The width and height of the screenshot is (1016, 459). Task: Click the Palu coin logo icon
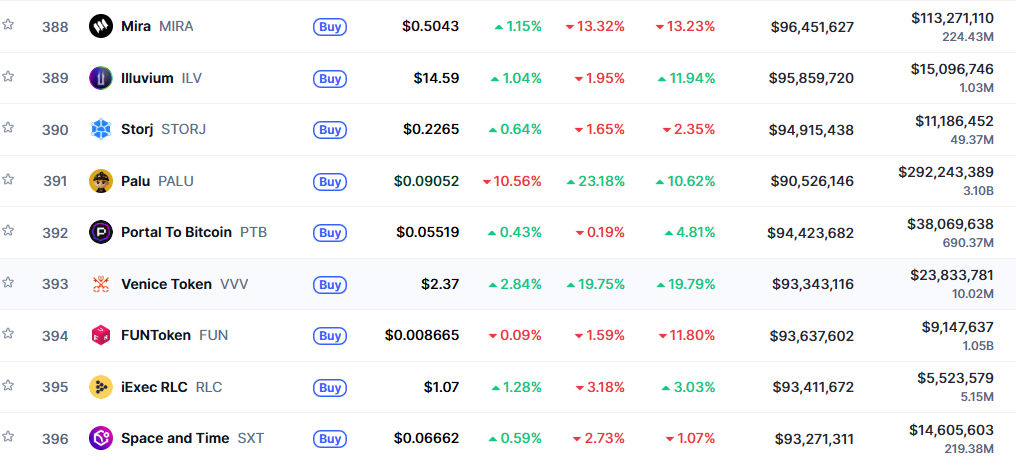tap(101, 181)
